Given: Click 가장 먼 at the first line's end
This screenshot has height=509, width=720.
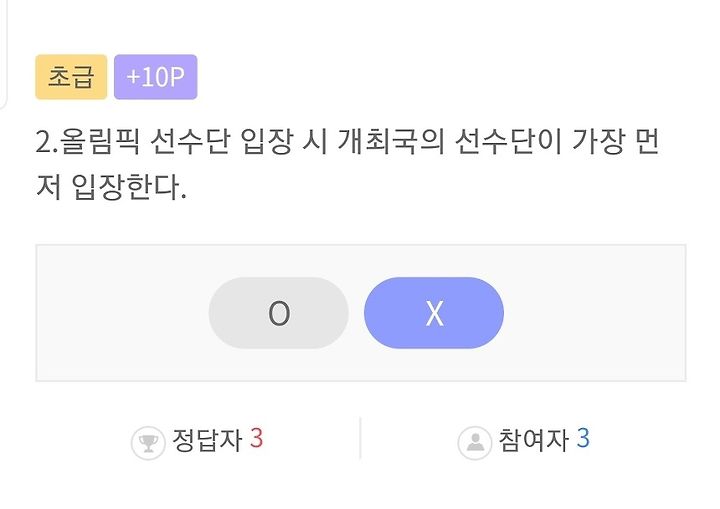Looking at the screenshot, I should (616, 141).
